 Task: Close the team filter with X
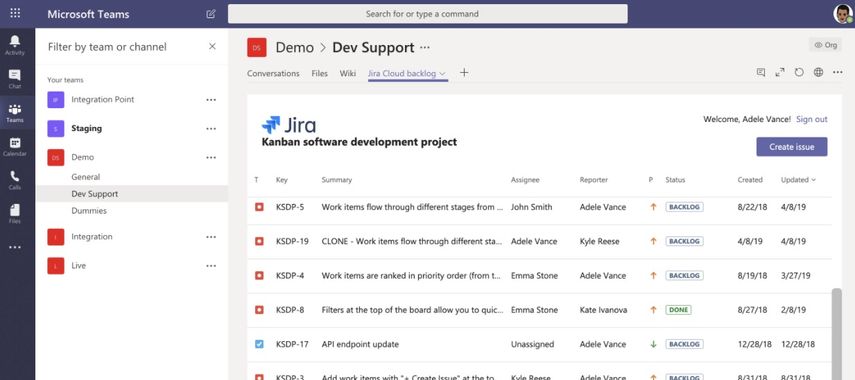[212, 46]
